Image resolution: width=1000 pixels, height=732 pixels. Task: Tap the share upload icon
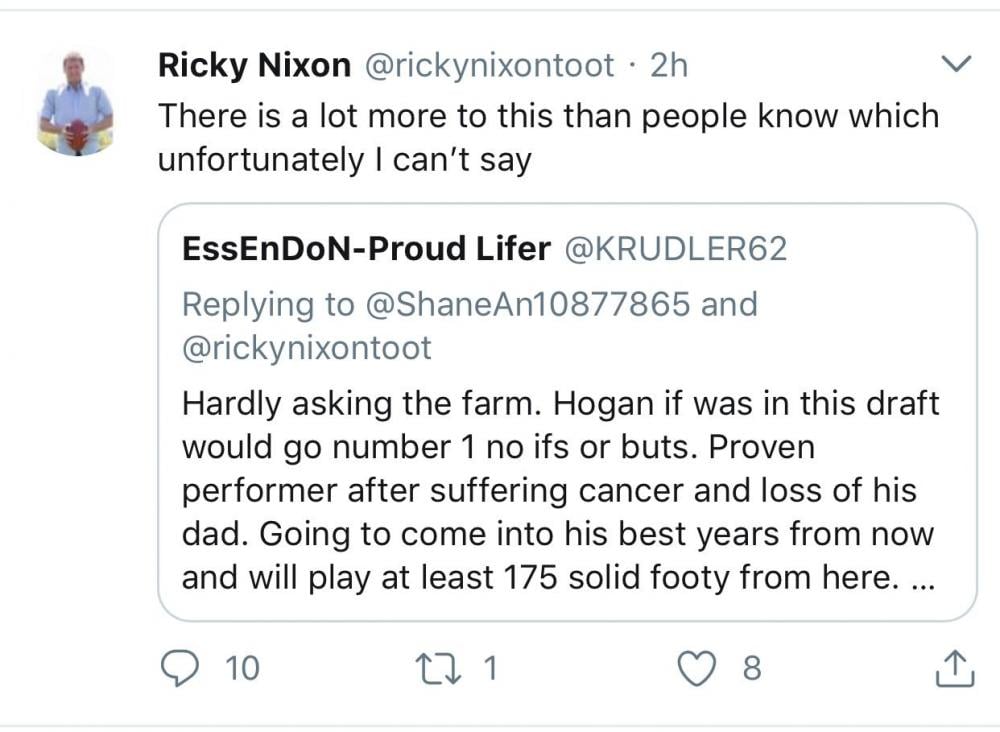pyautogui.click(x=954, y=668)
